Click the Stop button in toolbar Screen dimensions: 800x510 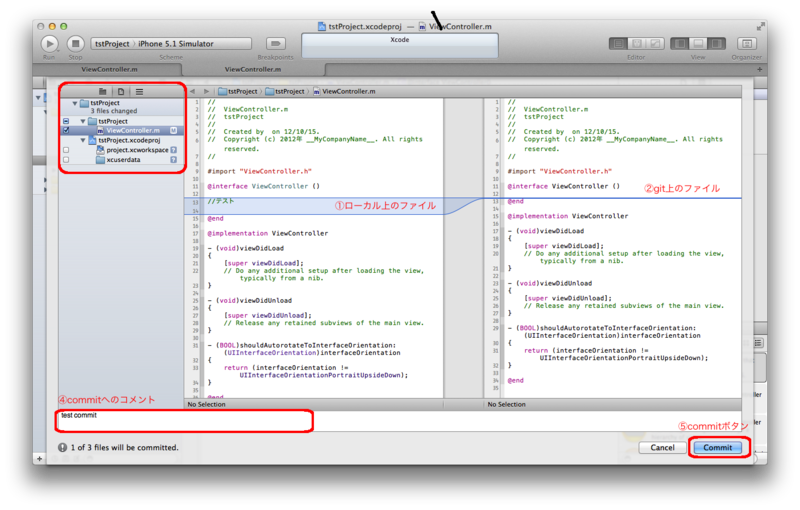[x=76, y=44]
